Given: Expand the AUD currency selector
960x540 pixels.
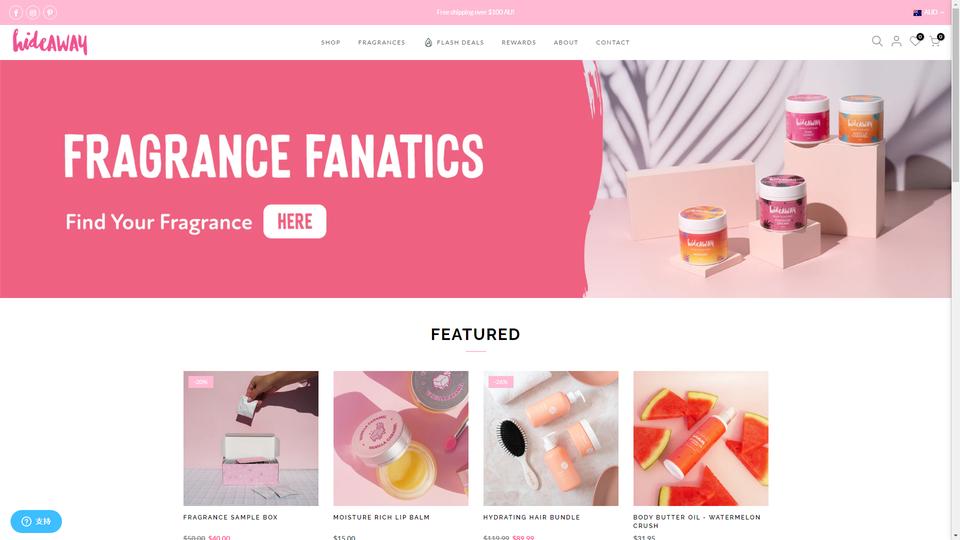Looking at the screenshot, I should point(928,12).
